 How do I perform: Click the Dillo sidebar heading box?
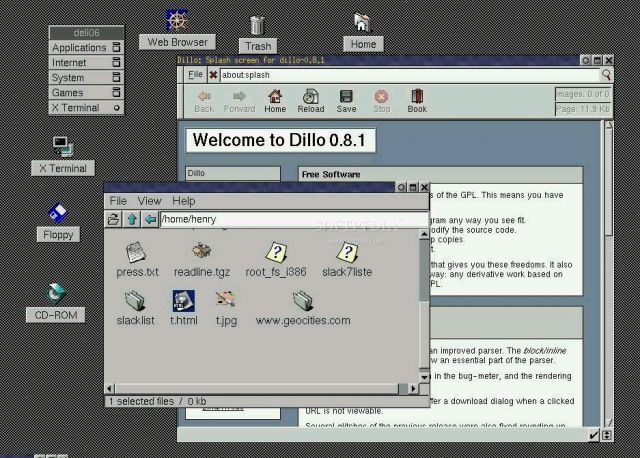233,173
